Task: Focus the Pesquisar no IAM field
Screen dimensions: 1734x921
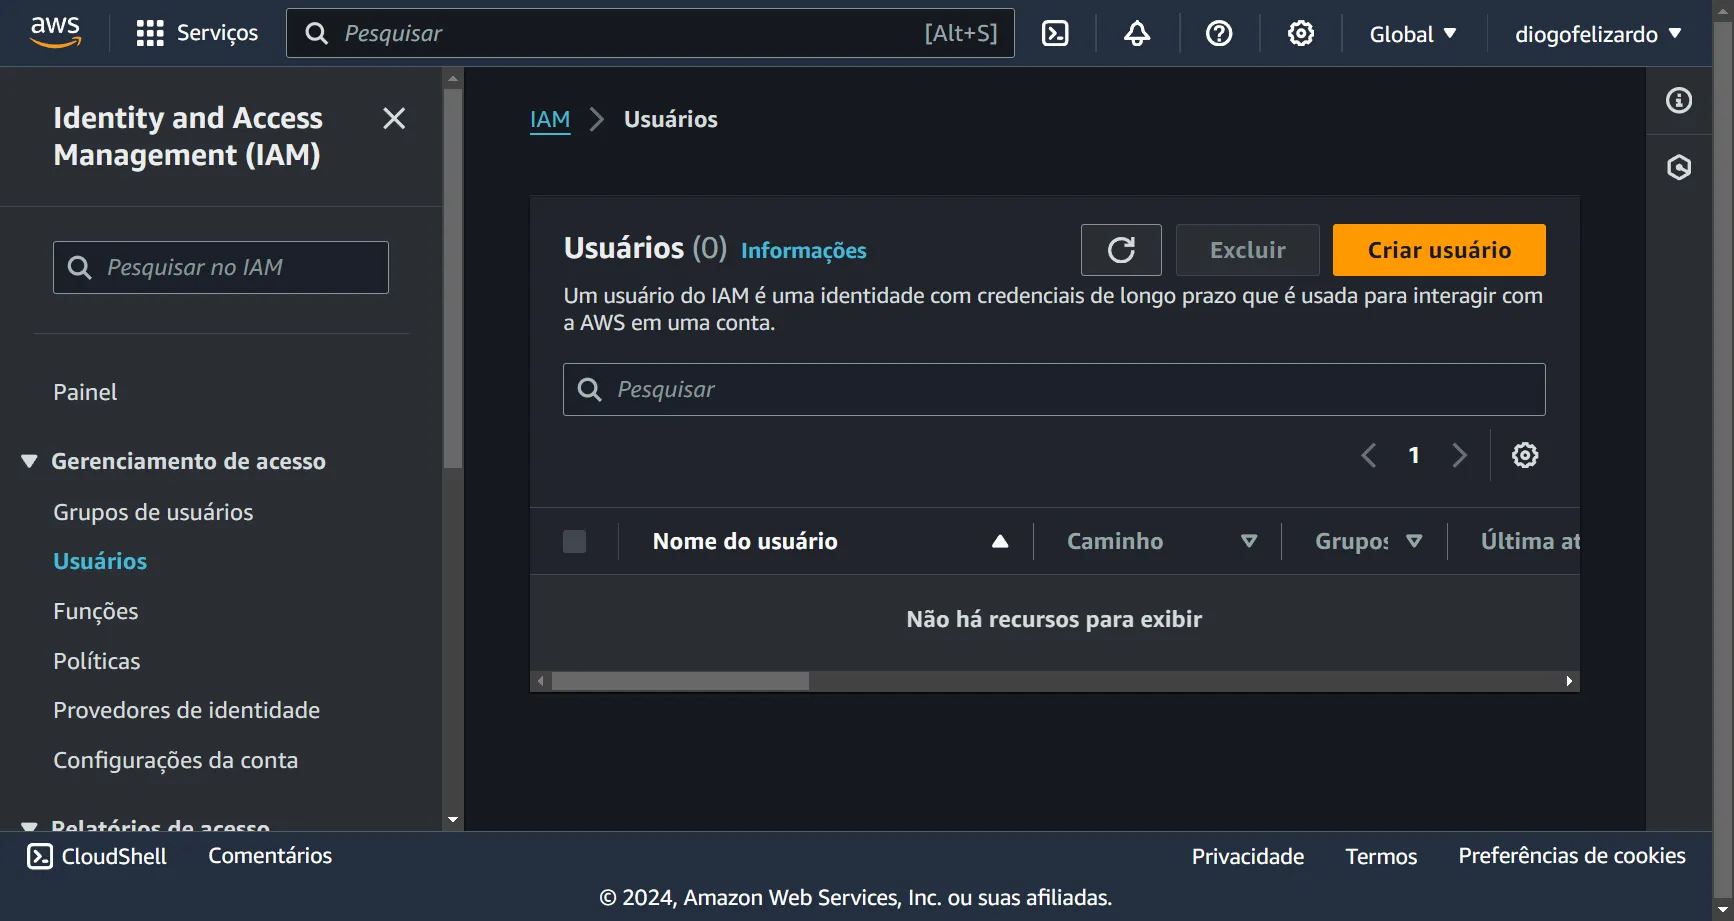Action: tap(221, 267)
